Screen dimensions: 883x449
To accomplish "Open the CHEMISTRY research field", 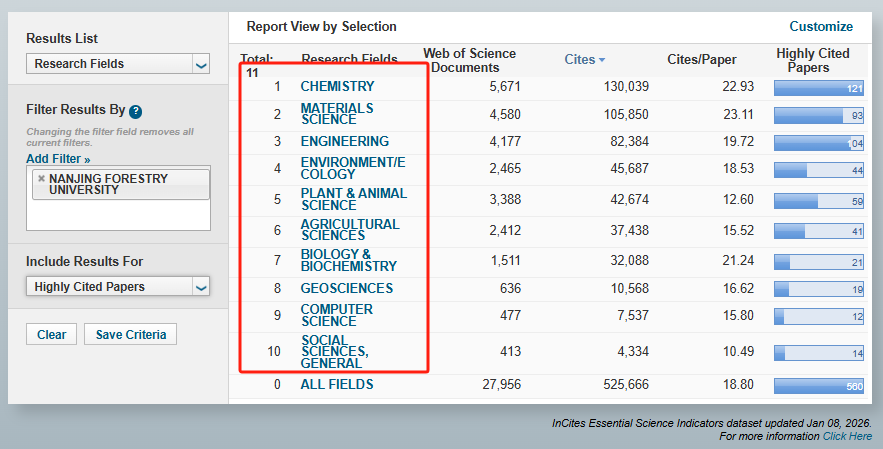I will point(337,87).
